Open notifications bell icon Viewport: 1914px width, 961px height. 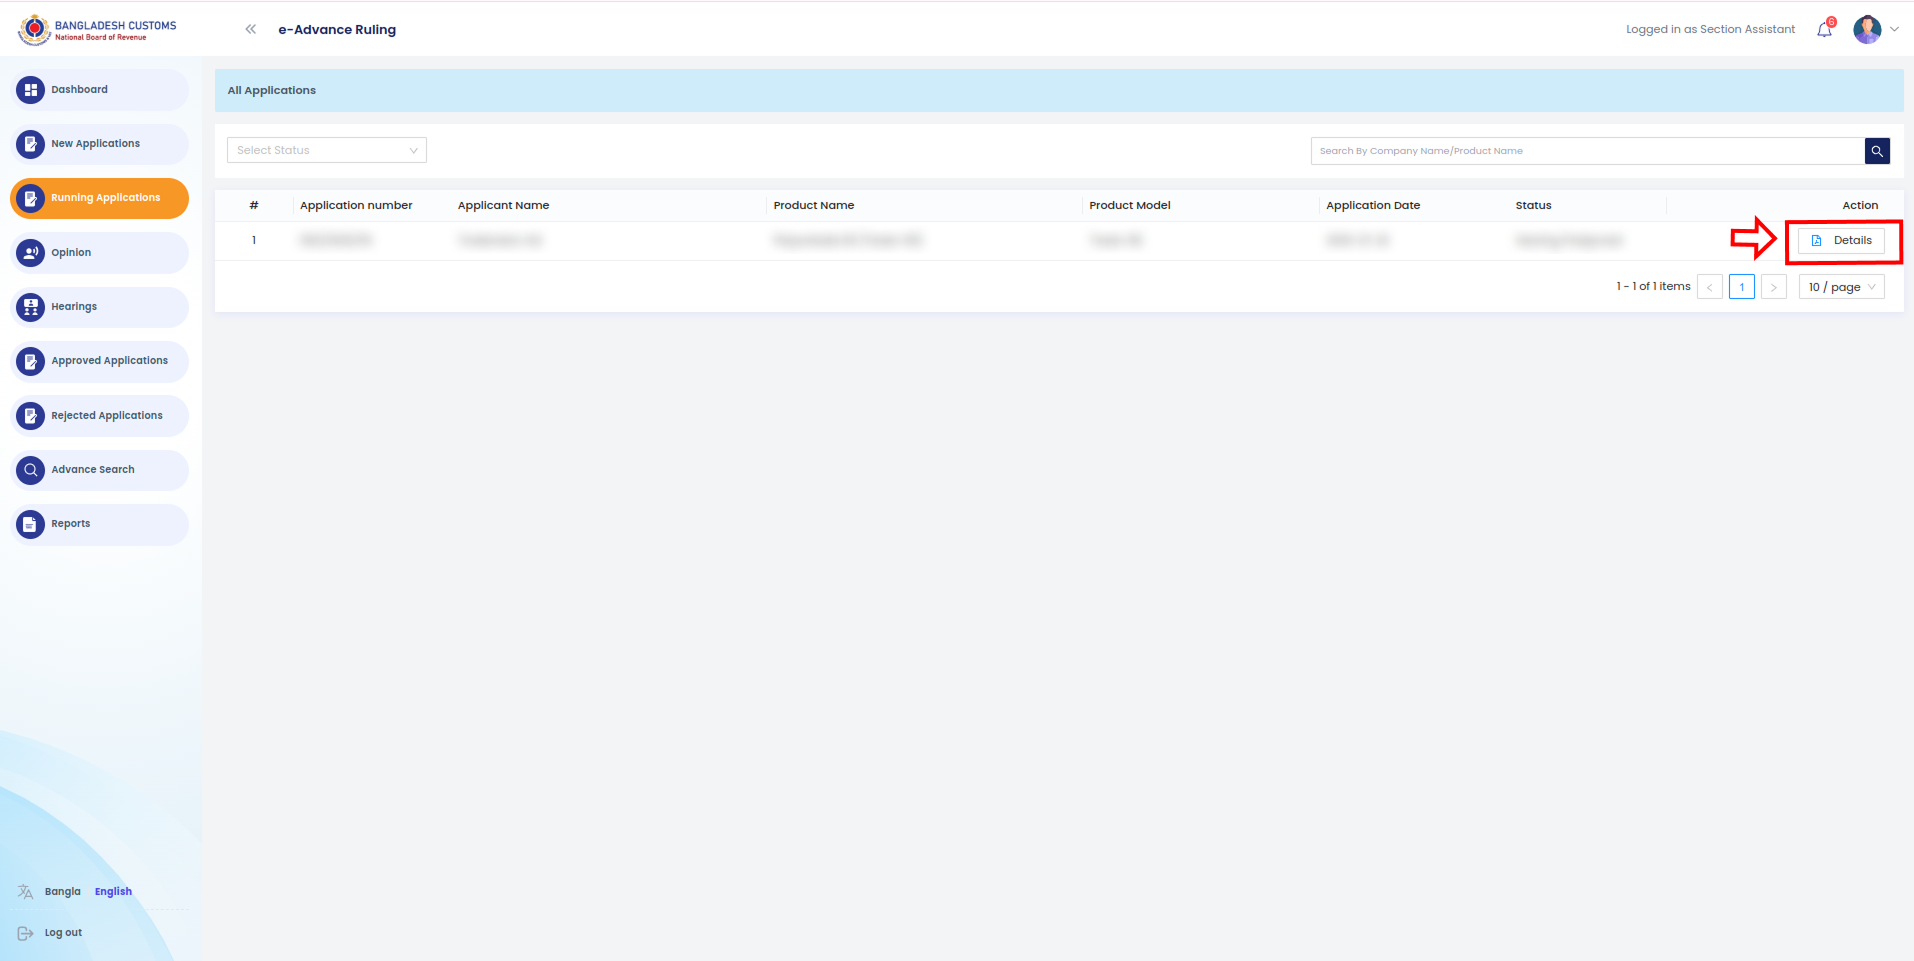click(x=1824, y=29)
